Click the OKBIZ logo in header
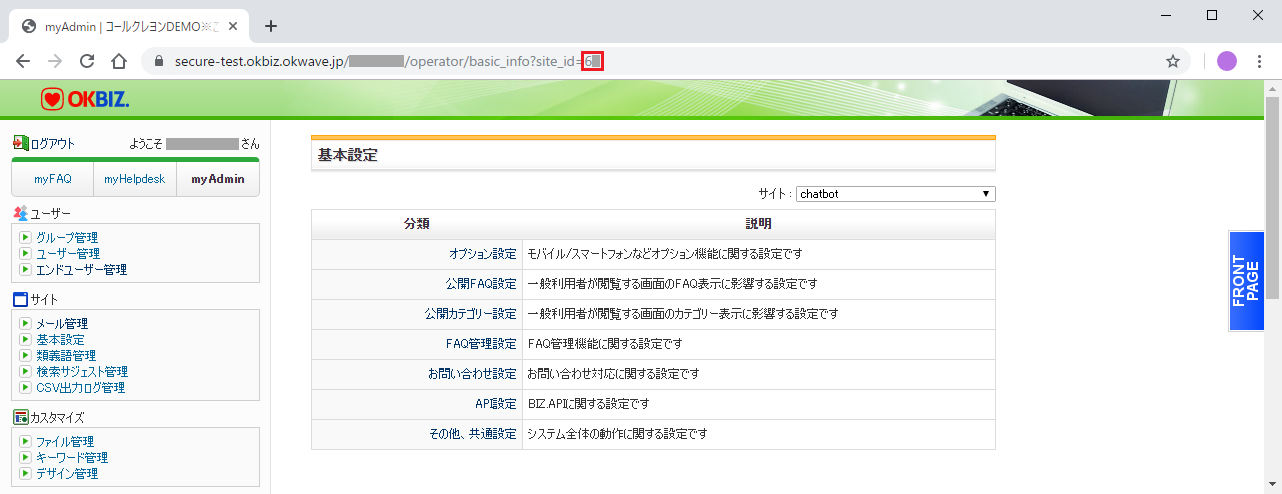This screenshot has width=1282, height=494. [85, 99]
